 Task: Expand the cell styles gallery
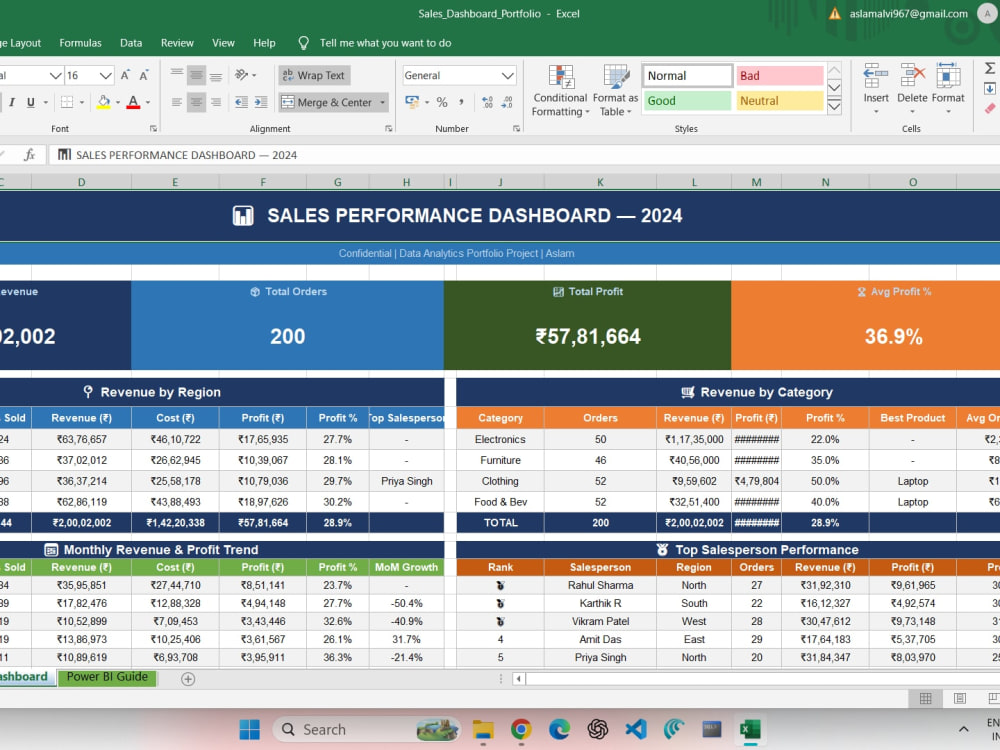point(834,107)
